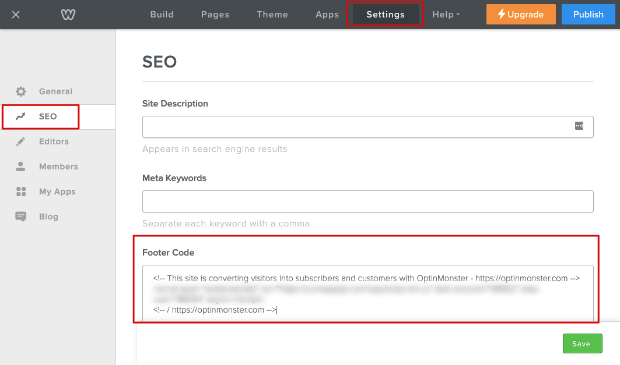Click the Editors pencil icon
The width and height of the screenshot is (620, 365).
click(x=21, y=141)
